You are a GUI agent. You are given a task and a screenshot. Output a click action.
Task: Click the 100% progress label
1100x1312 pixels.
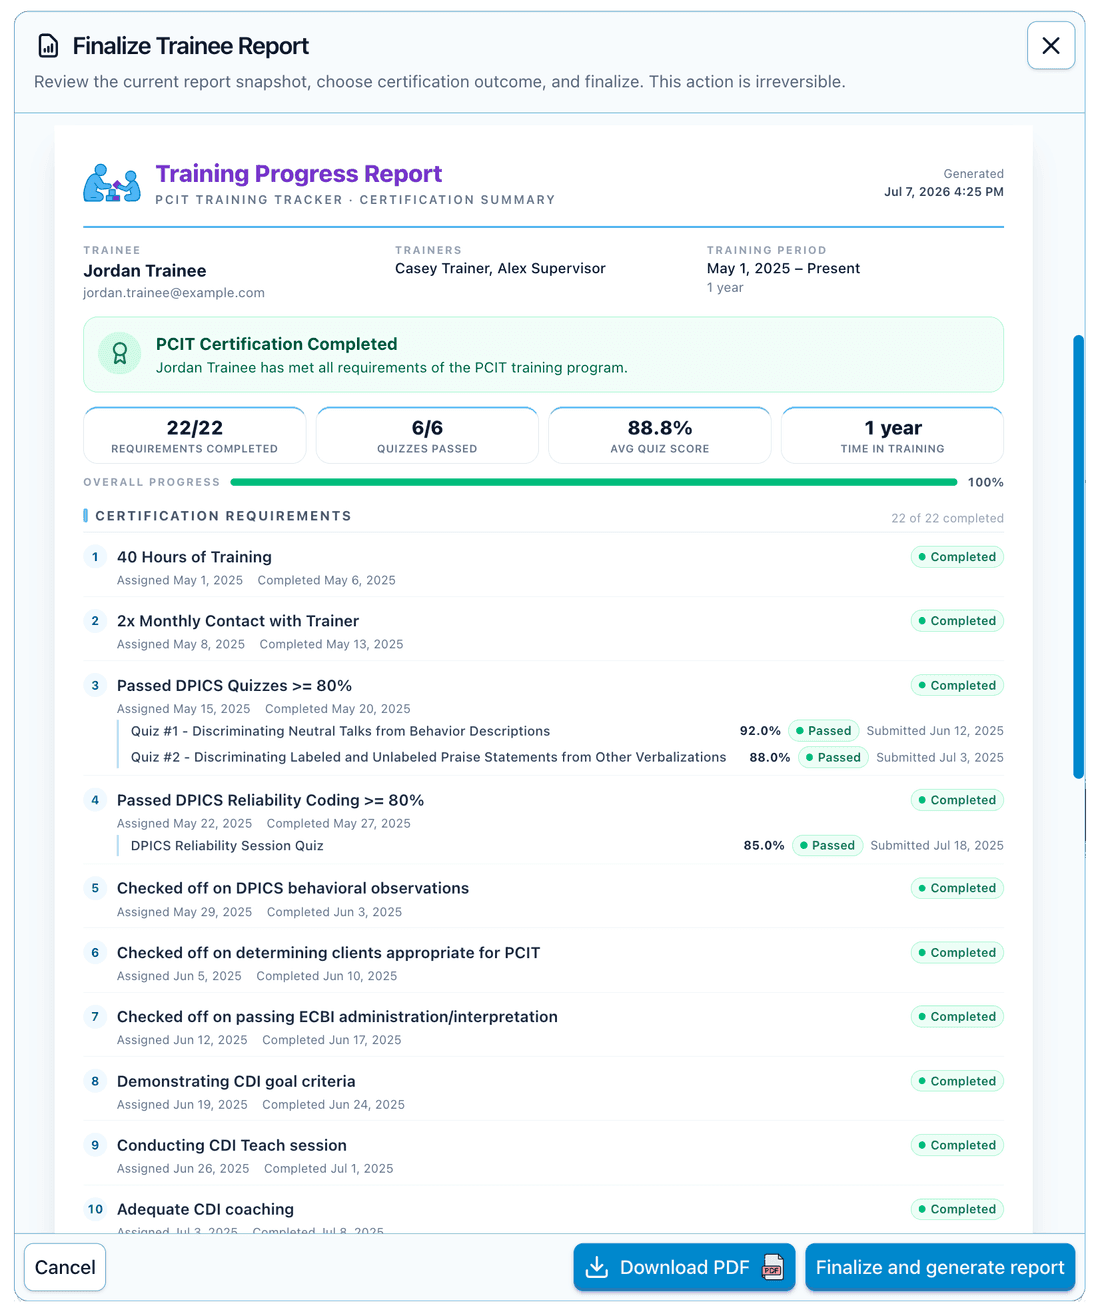pyautogui.click(x=985, y=482)
